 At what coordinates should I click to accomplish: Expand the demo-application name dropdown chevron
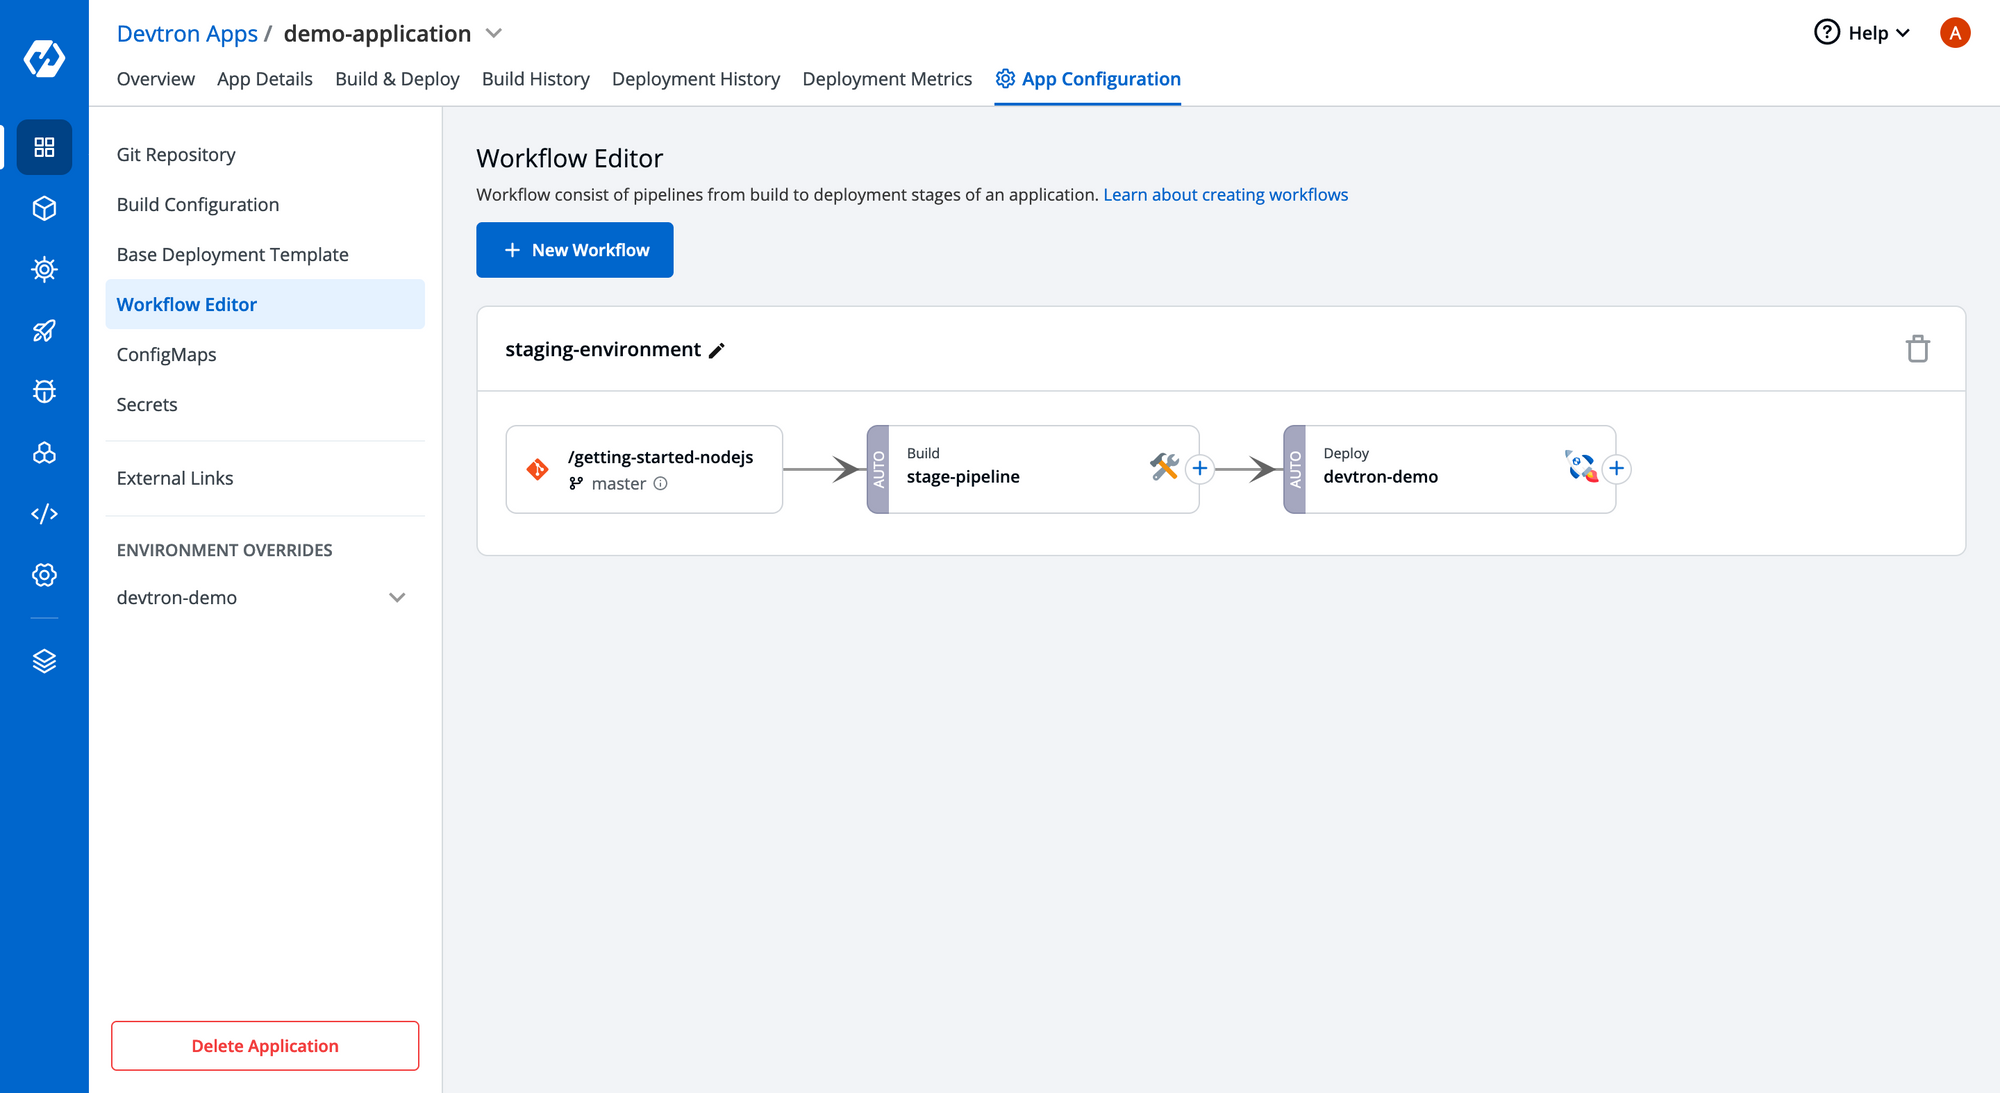pyautogui.click(x=493, y=33)
